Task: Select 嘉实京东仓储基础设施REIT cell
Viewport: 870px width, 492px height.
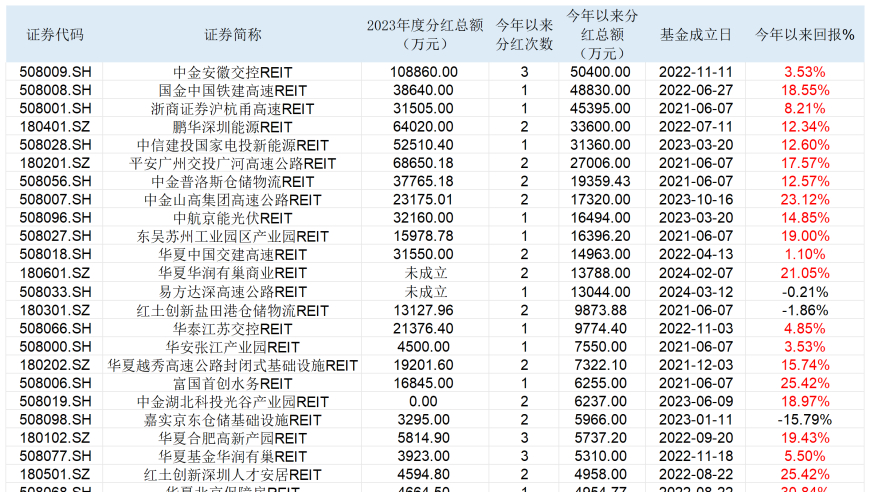Action: (x=232, y=420)
